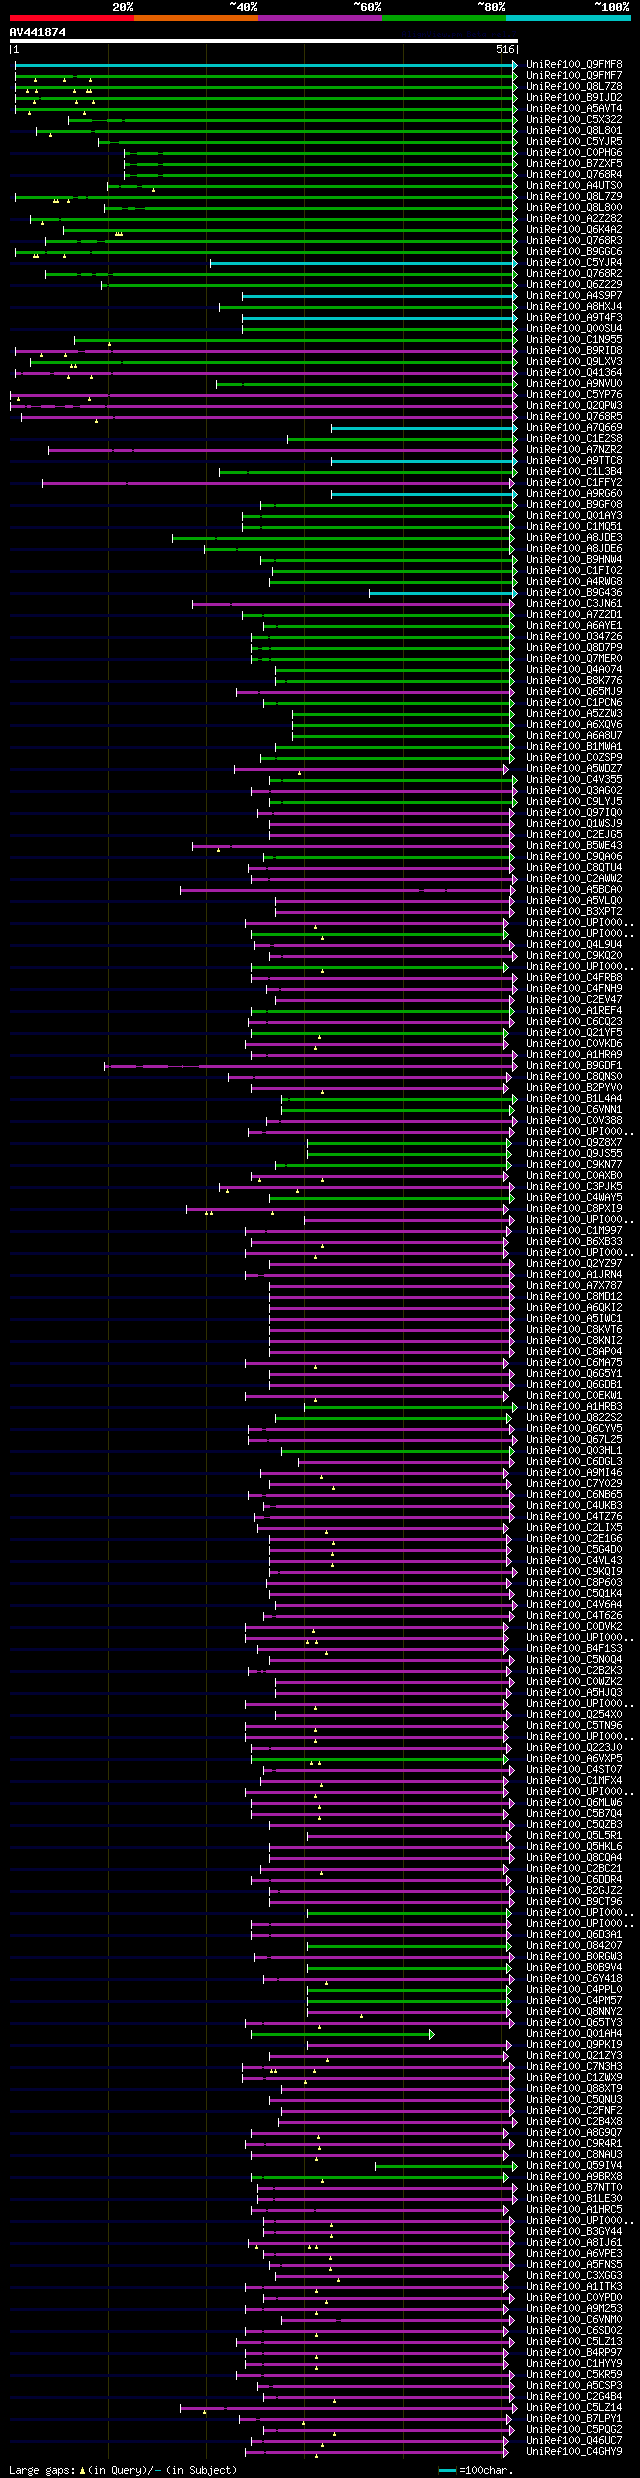The image size is (640, 2478).
Task: Select the UniRef100_A8JDE3 label
Action: pyautogui.click(x=574, y=538)
